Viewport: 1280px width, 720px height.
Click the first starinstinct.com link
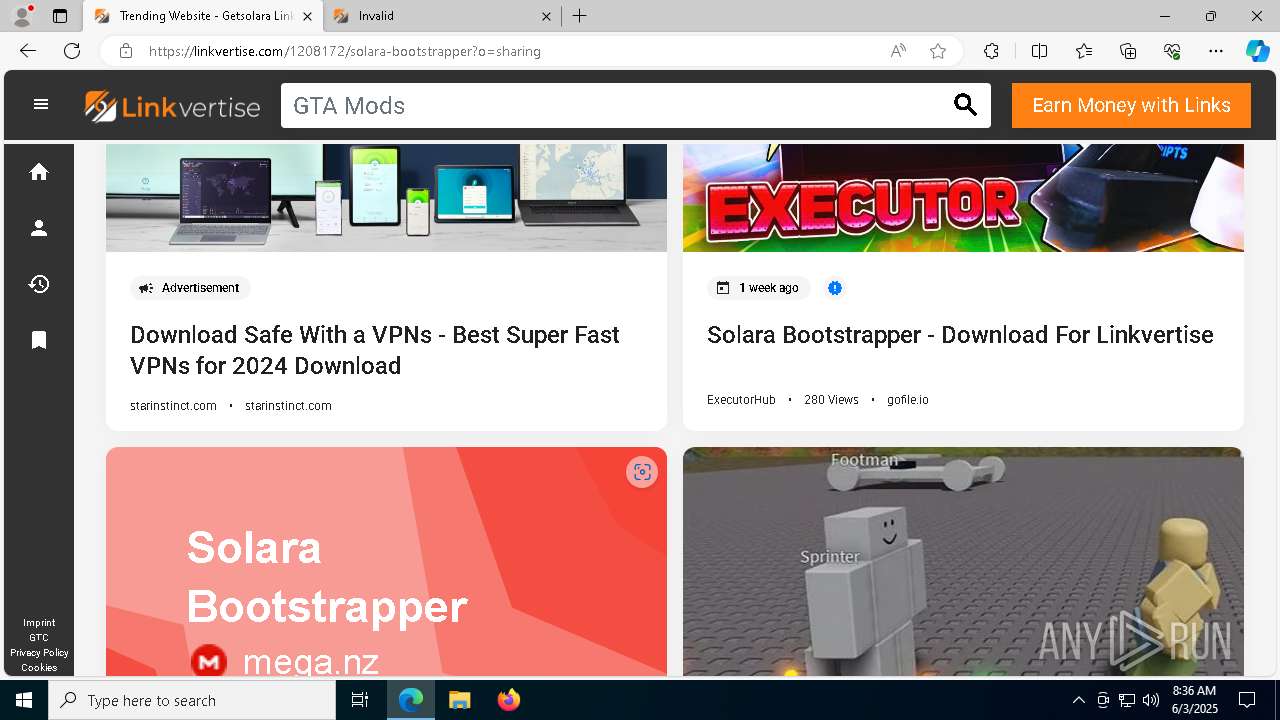(x=173, y=406)
